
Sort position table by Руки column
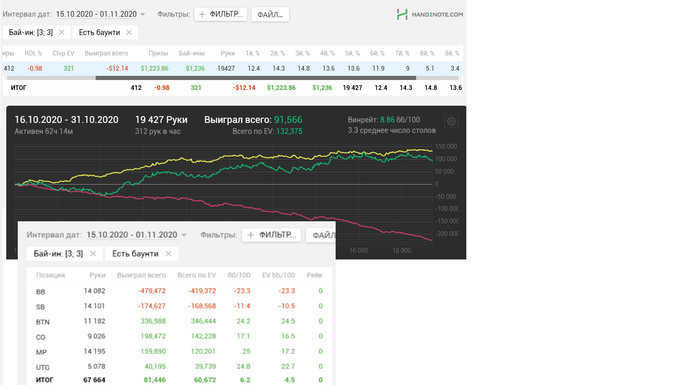(x=97, y=275)
